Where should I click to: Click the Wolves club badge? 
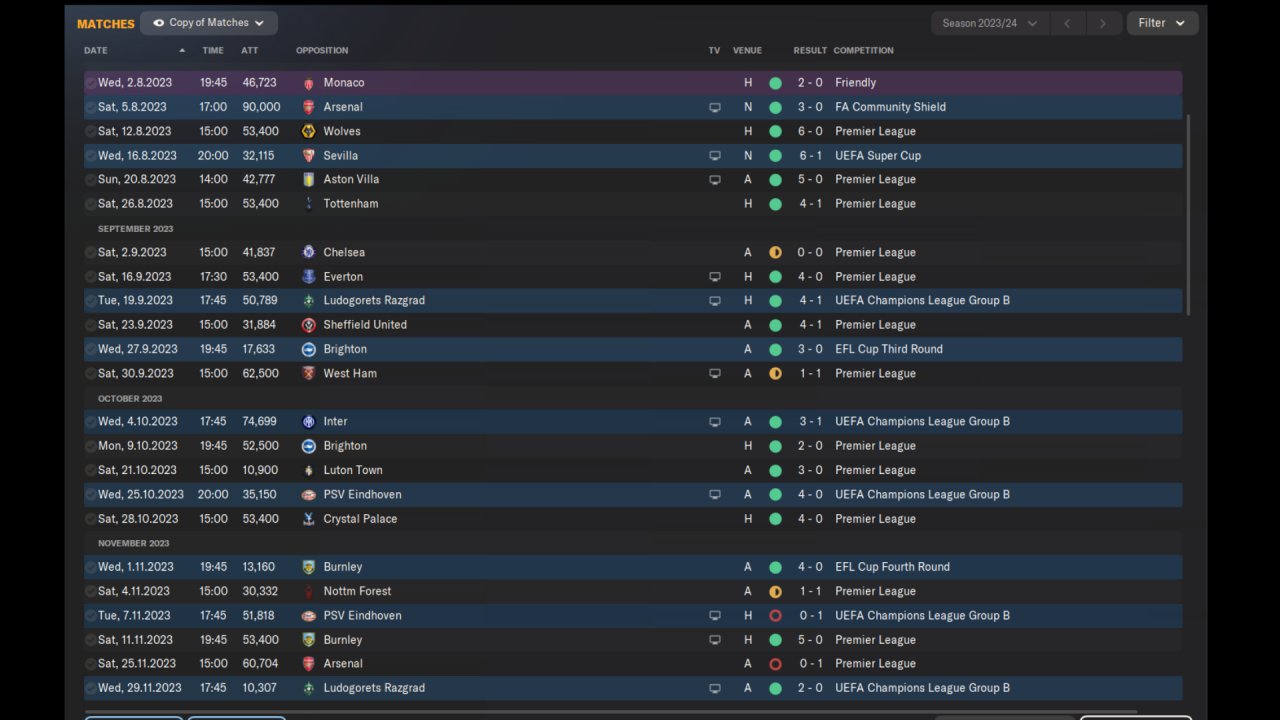pyautogui.click(x=308, y=131)
